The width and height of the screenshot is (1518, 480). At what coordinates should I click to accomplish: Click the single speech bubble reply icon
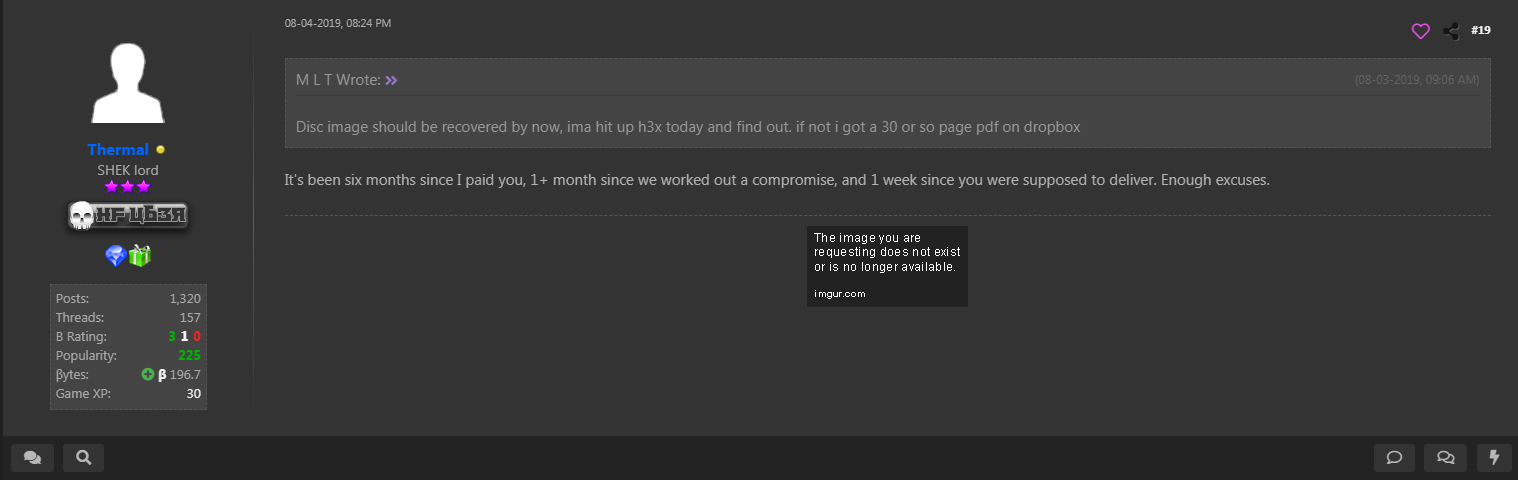(1394, 458)
